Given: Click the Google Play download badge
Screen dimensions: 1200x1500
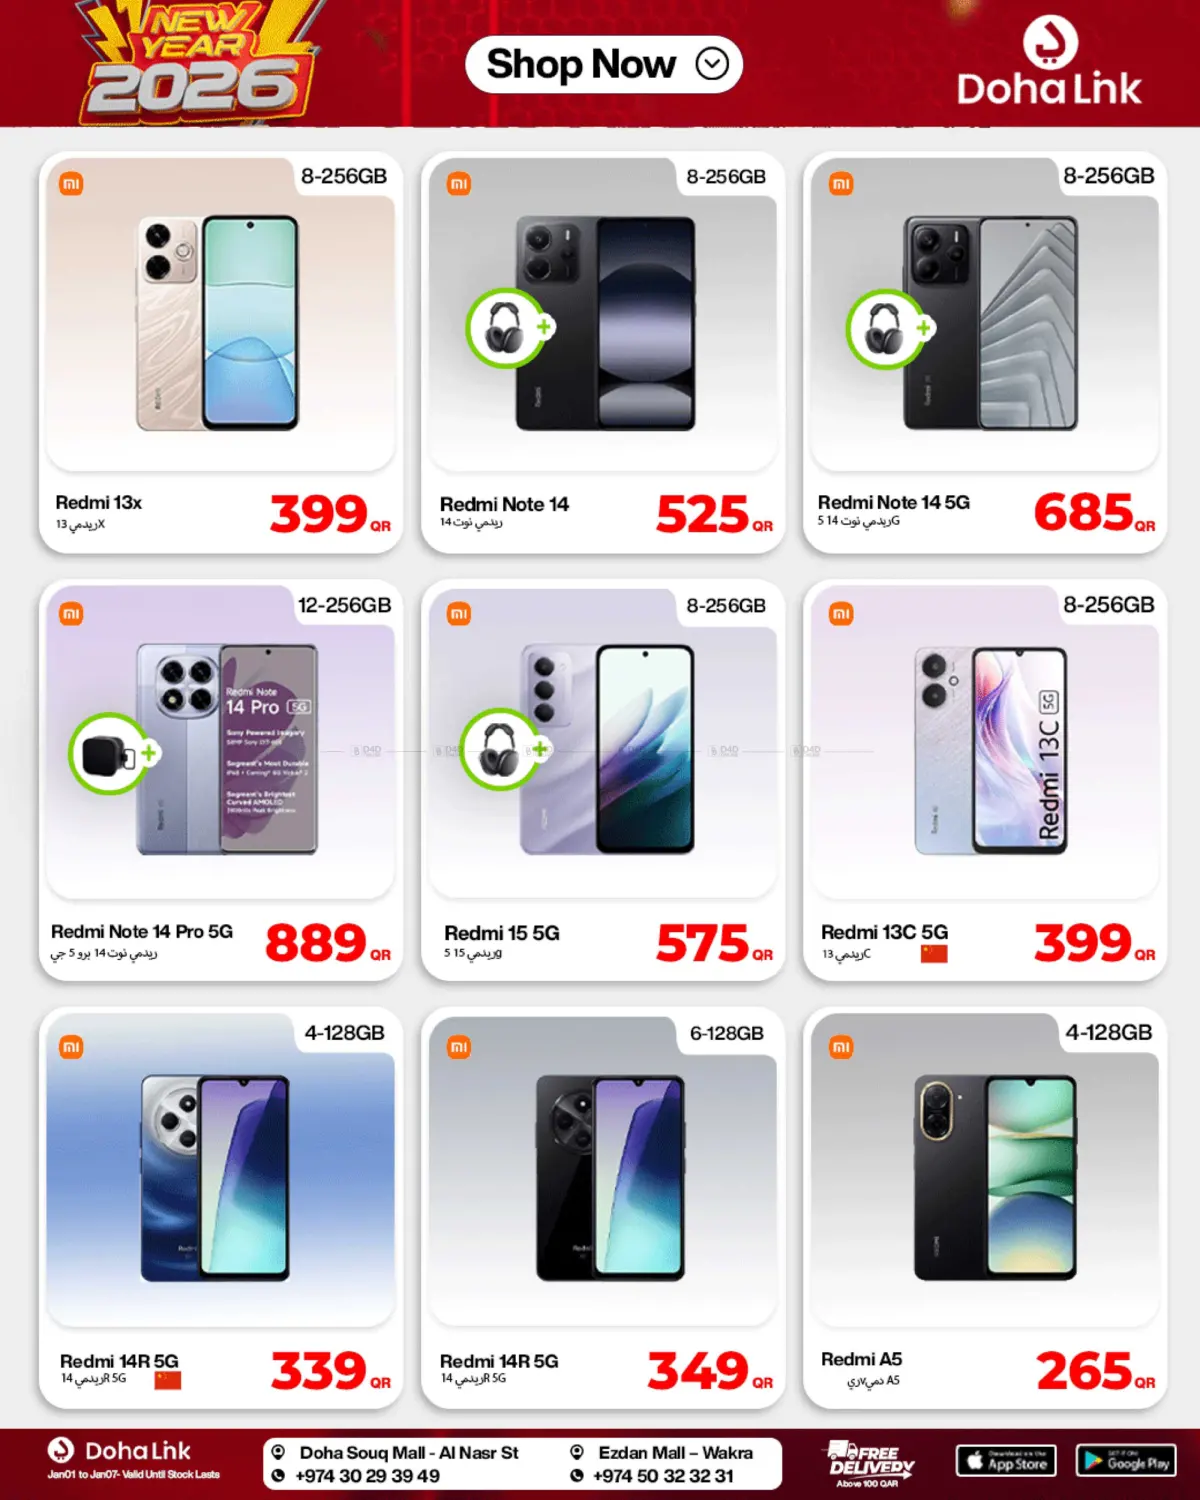Looking at the screenshot, I should [x=1126, y=1461].
